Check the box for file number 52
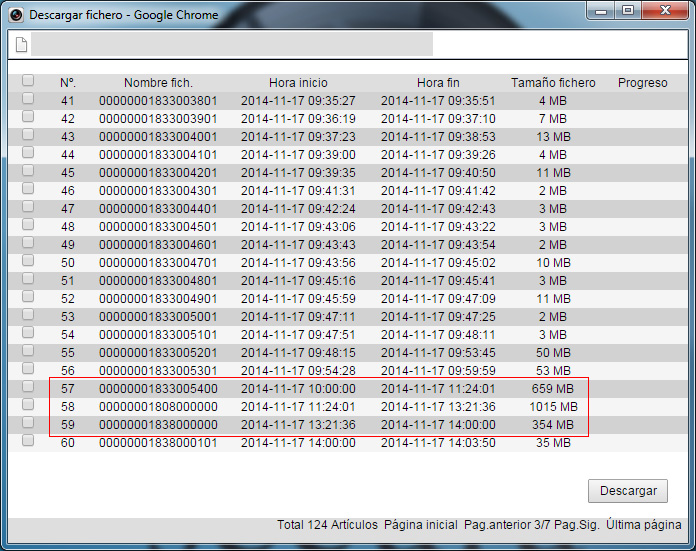Image resolution: width=696 pixels, height=551 pixels. 28,296
